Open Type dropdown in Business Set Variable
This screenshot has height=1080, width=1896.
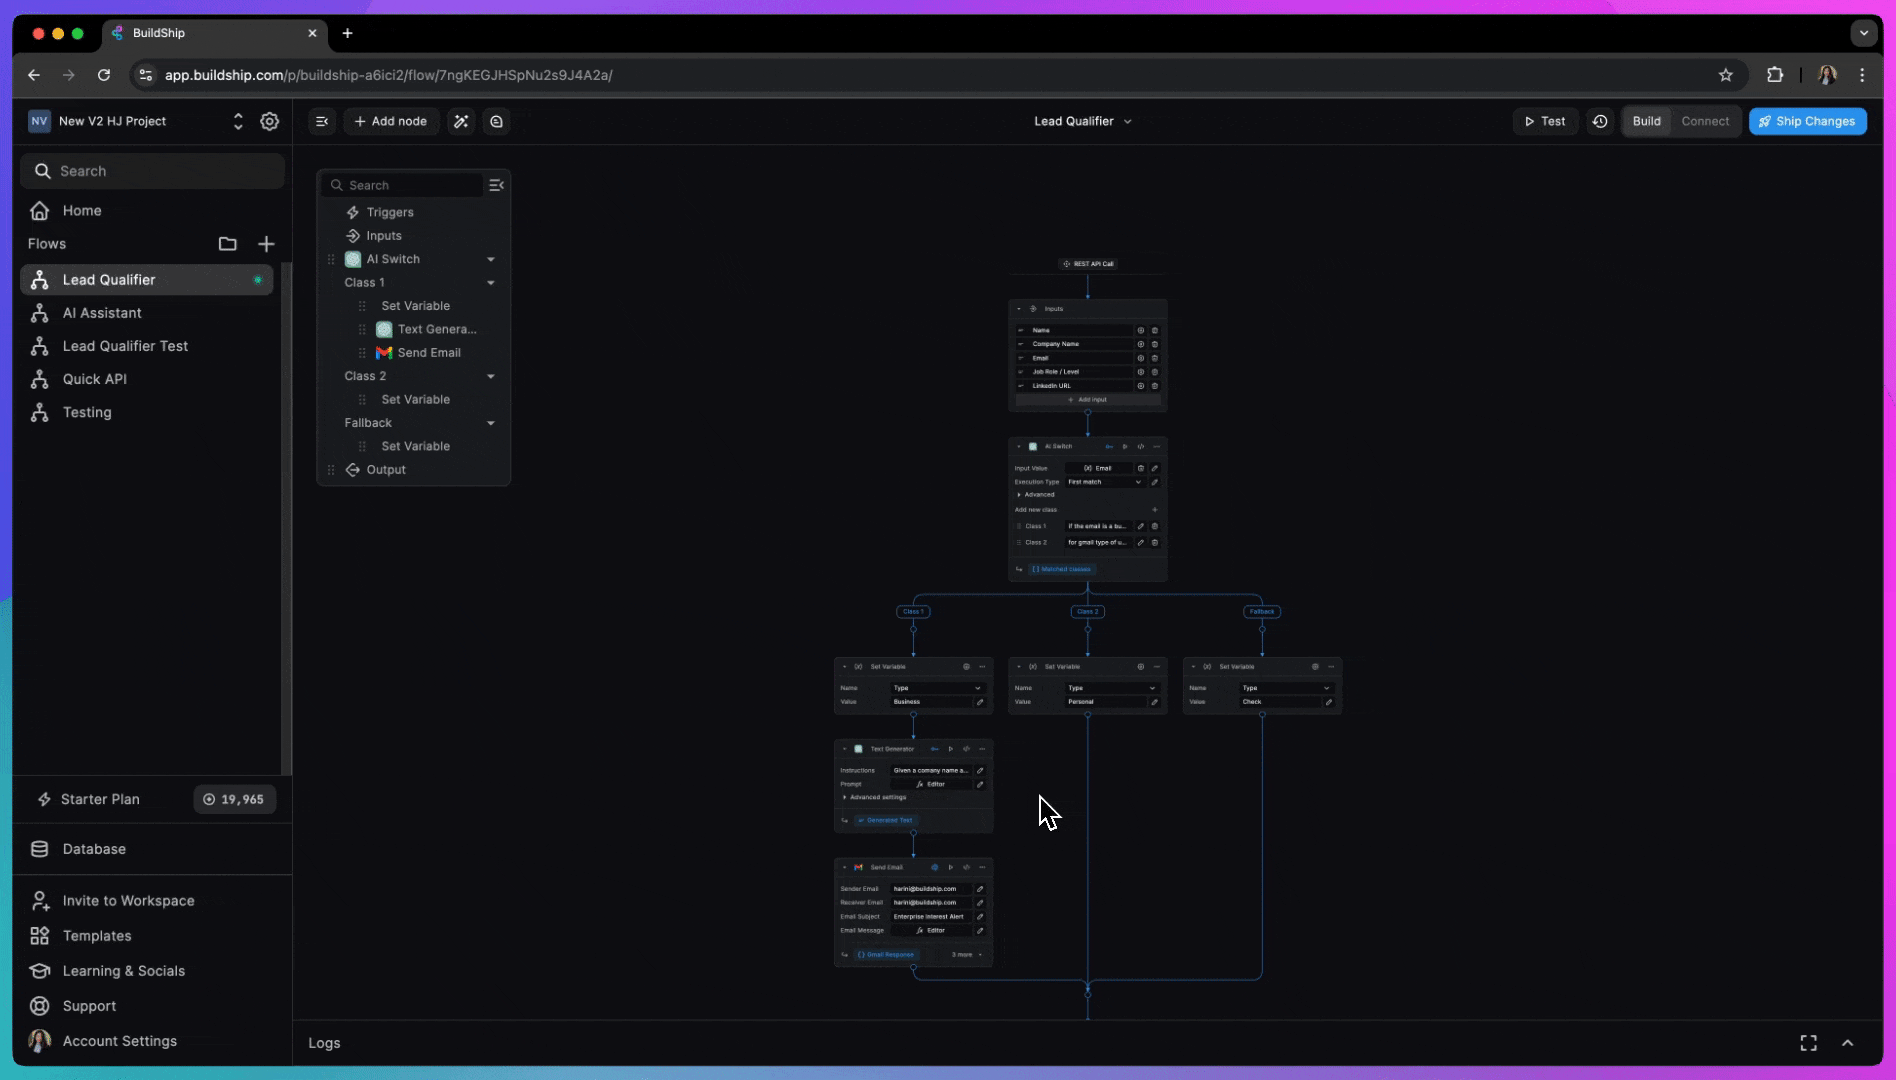click(x=937, y=688)
